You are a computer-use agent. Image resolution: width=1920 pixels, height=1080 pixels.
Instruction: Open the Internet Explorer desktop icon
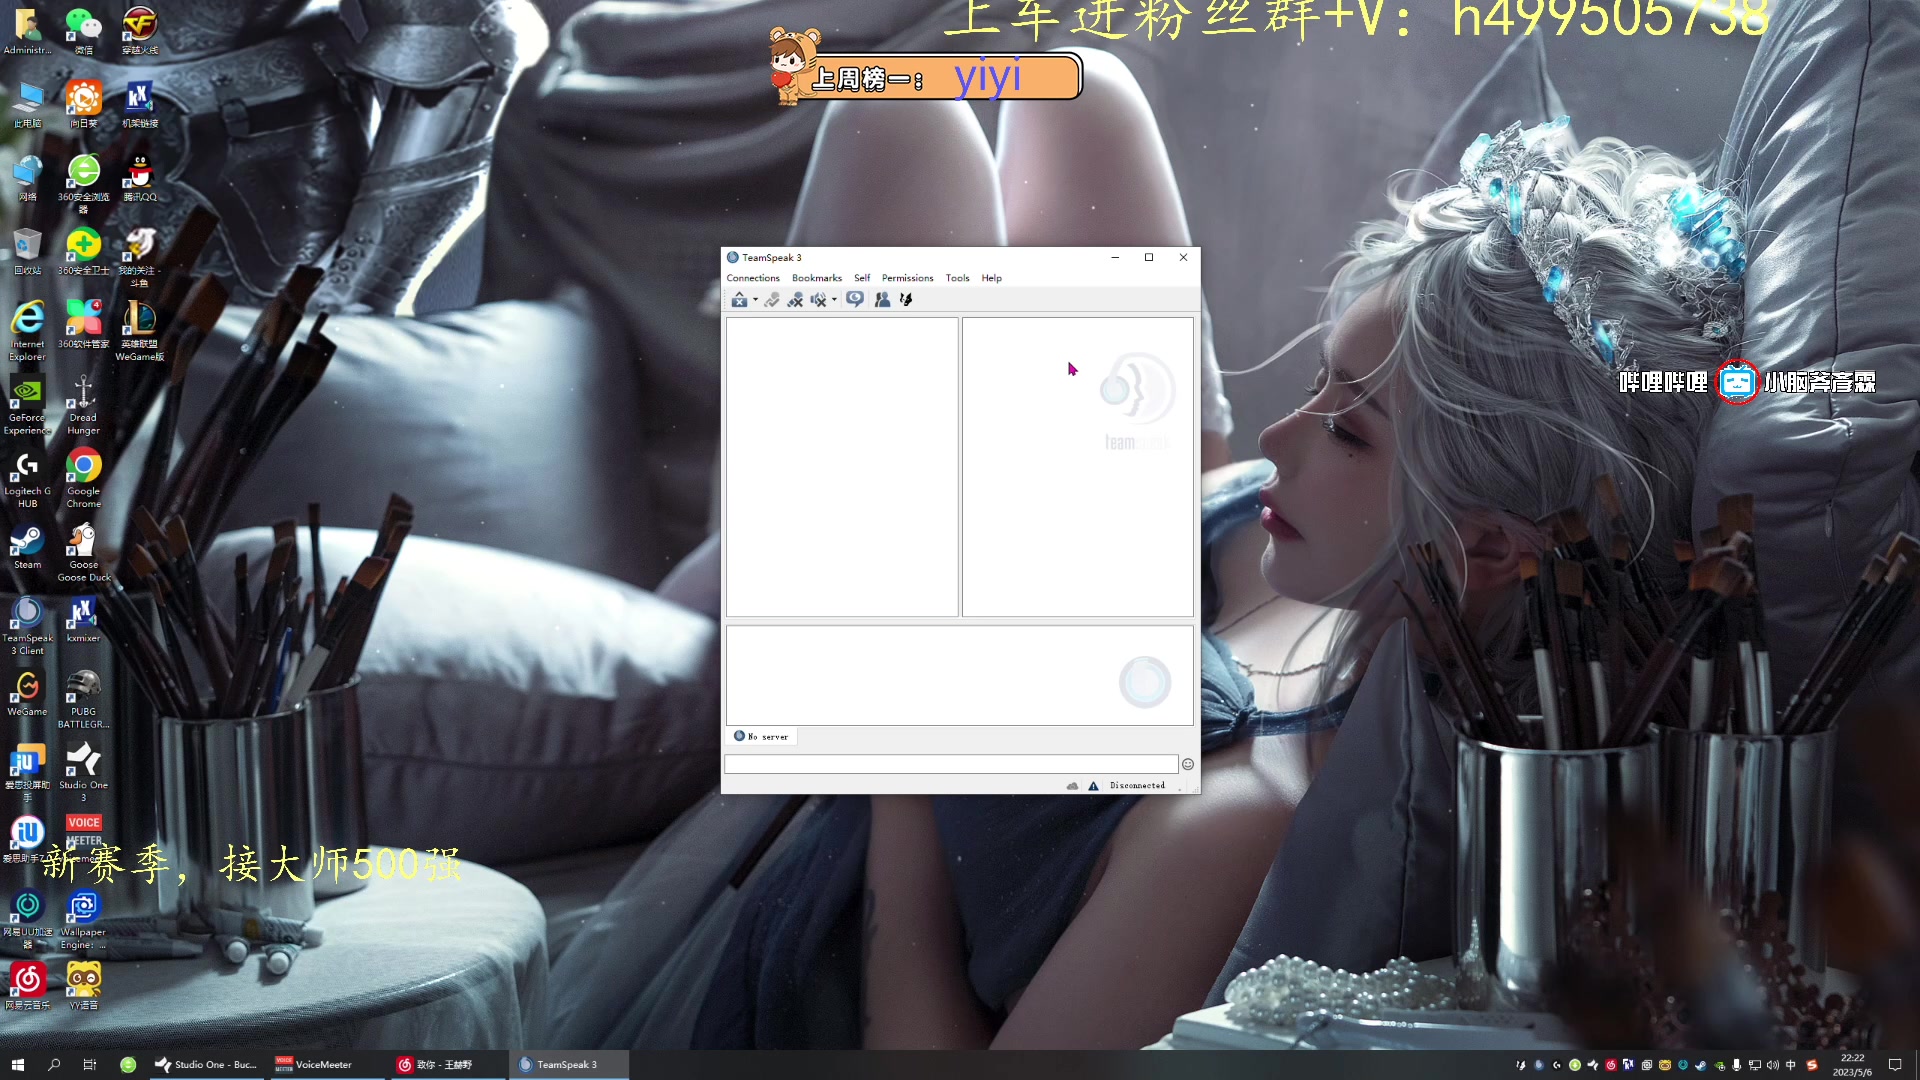coord(28,330)
